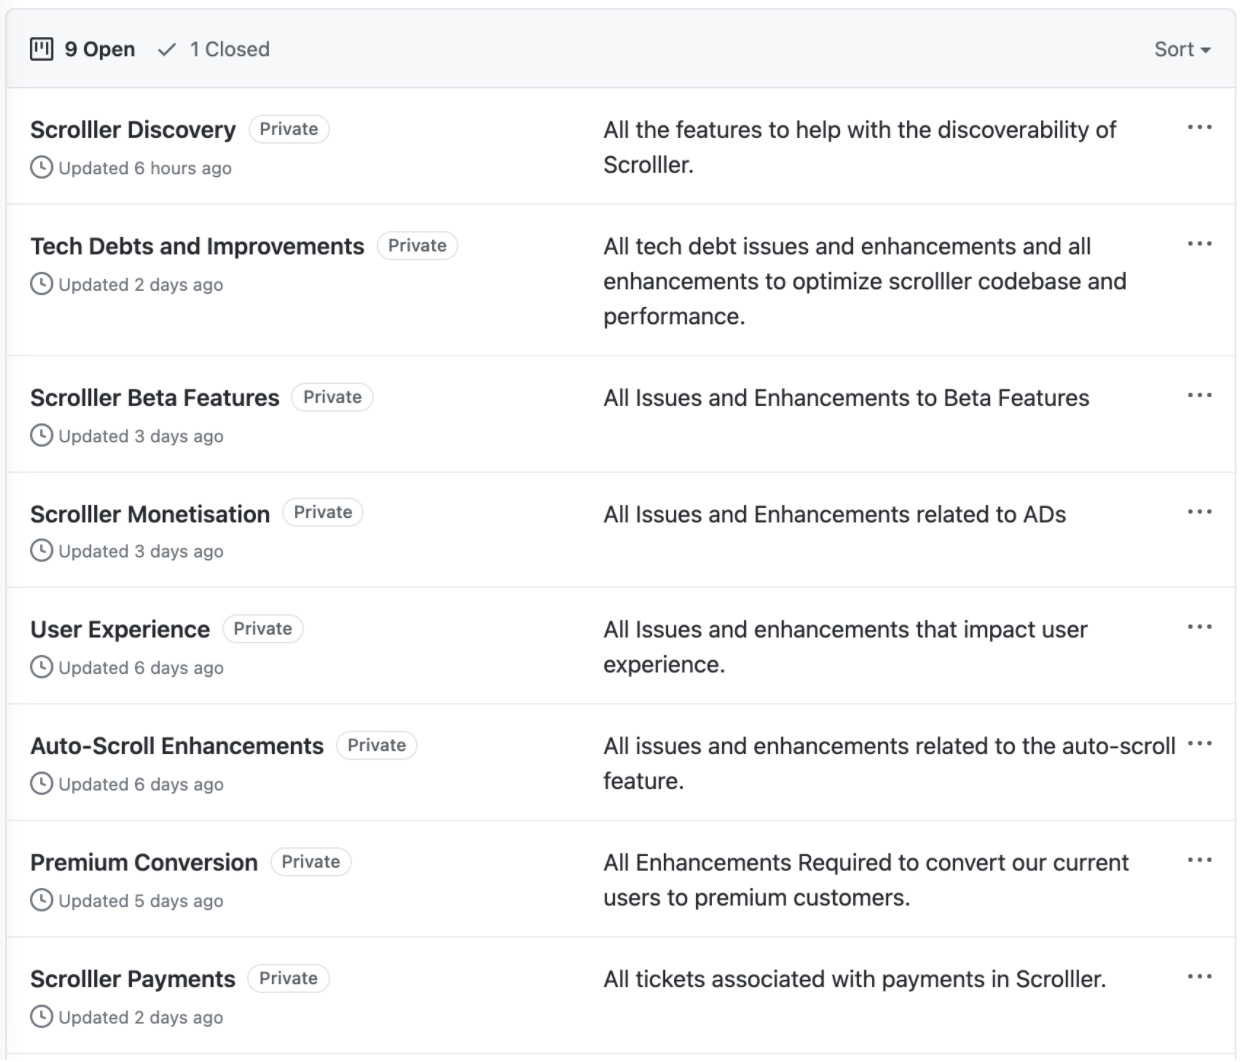This screenshot has width=1246, height=1062.
Task: Click the Private badge on User Experience
Action: [263, 629]
